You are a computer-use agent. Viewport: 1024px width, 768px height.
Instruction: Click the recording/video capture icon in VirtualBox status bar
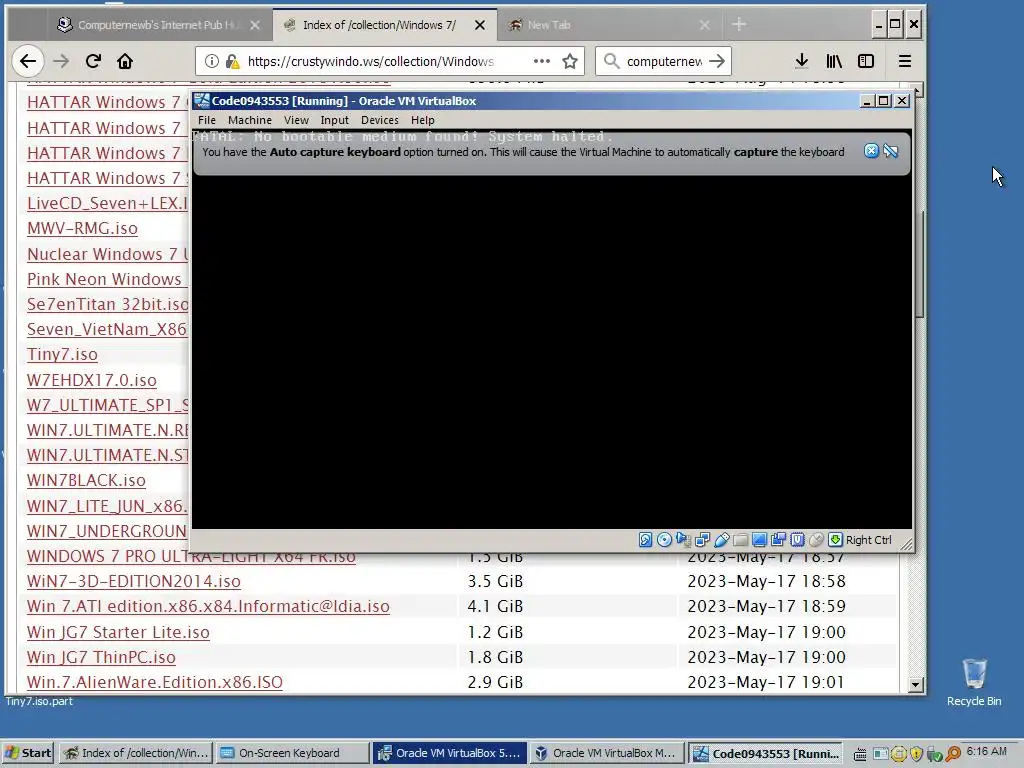778,539
